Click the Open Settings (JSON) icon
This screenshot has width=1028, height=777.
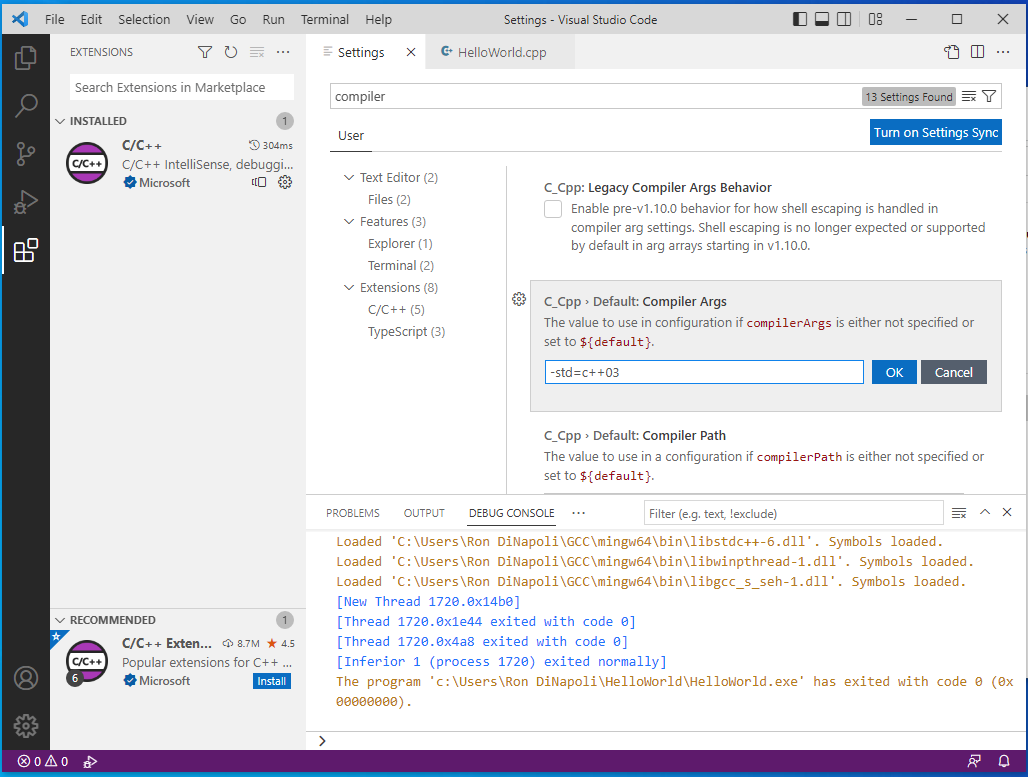(x=952, y=52)
